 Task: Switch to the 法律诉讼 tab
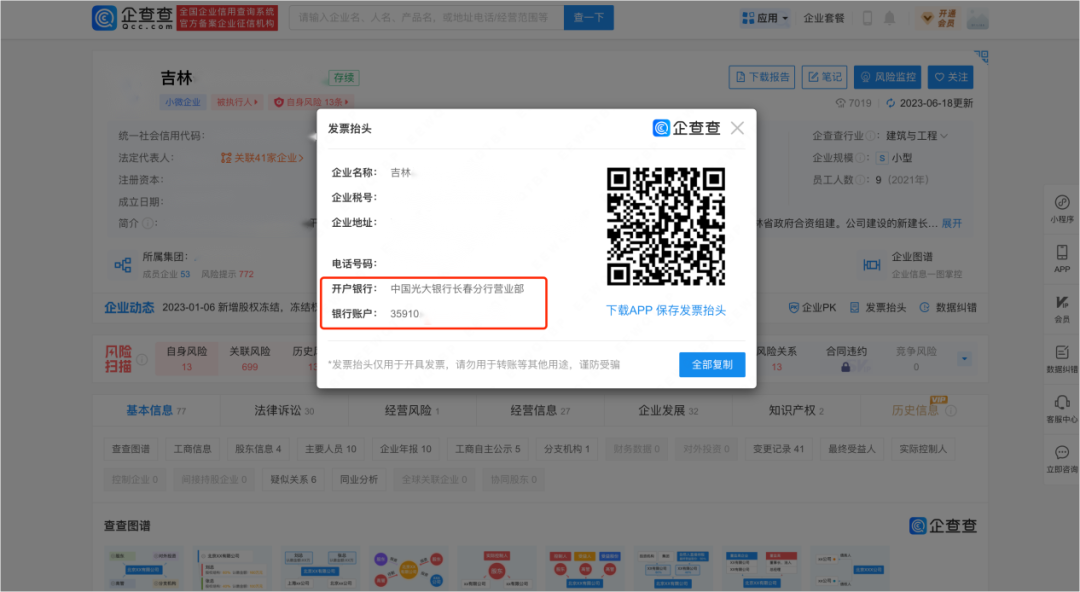(284, 410)
